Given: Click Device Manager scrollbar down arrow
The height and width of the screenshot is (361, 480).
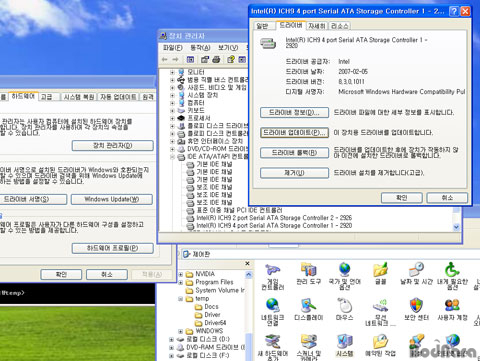Looking at the screenshot, I should (x=456, y=227).
